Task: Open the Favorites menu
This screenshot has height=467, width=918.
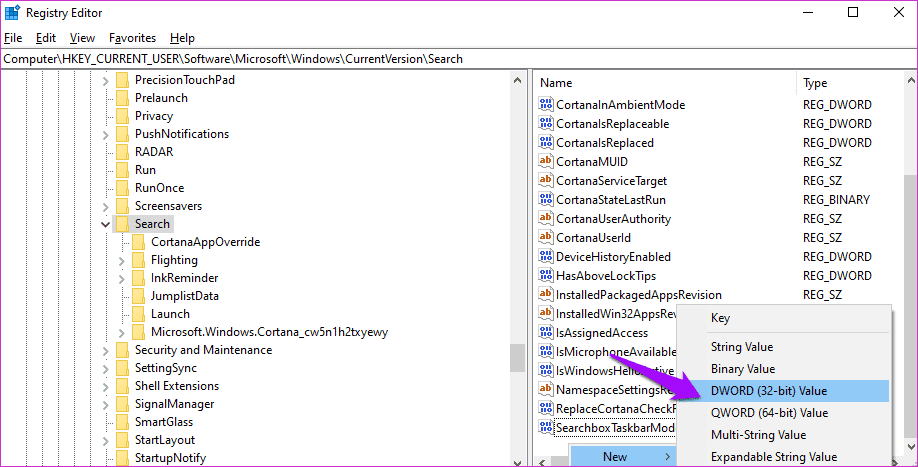Action: pyautogui.click(x=132, y=38)
